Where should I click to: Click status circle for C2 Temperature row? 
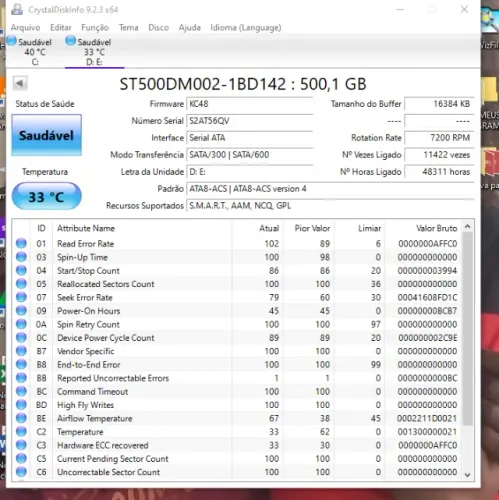[x=21, y=432]
